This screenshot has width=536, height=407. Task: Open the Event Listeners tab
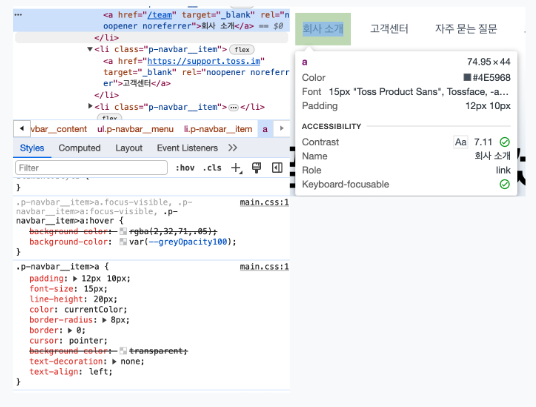pos(187,148)
